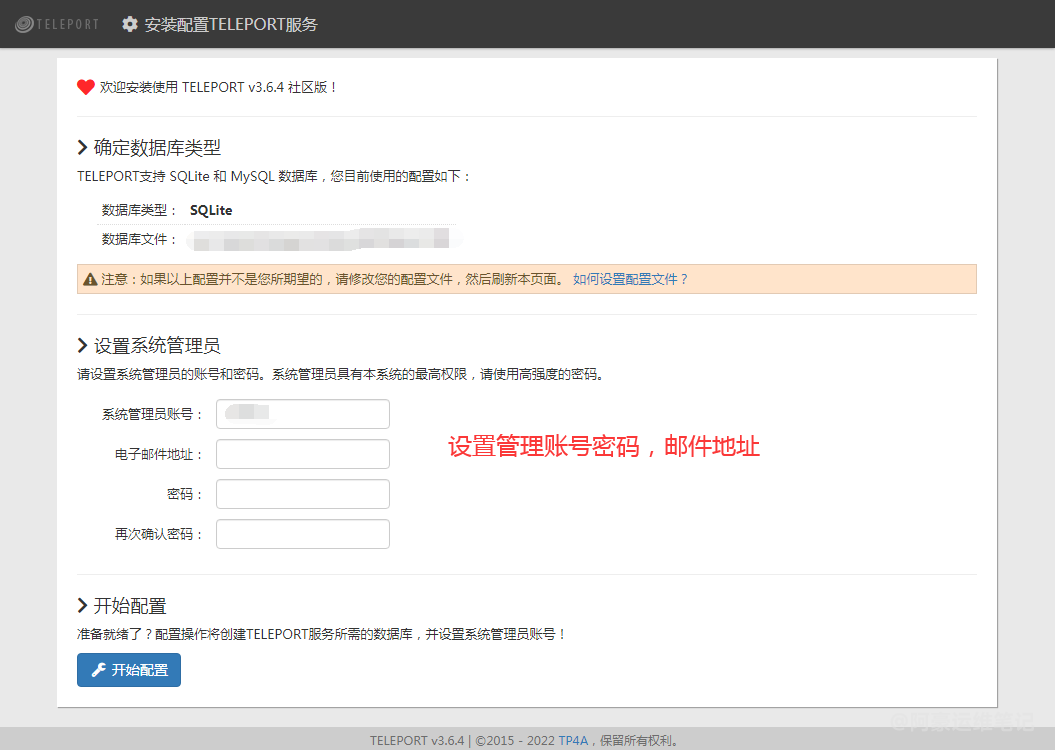Focus the 系统管理员账号 input field
1055x750 pixels.
tap(303, 414)
